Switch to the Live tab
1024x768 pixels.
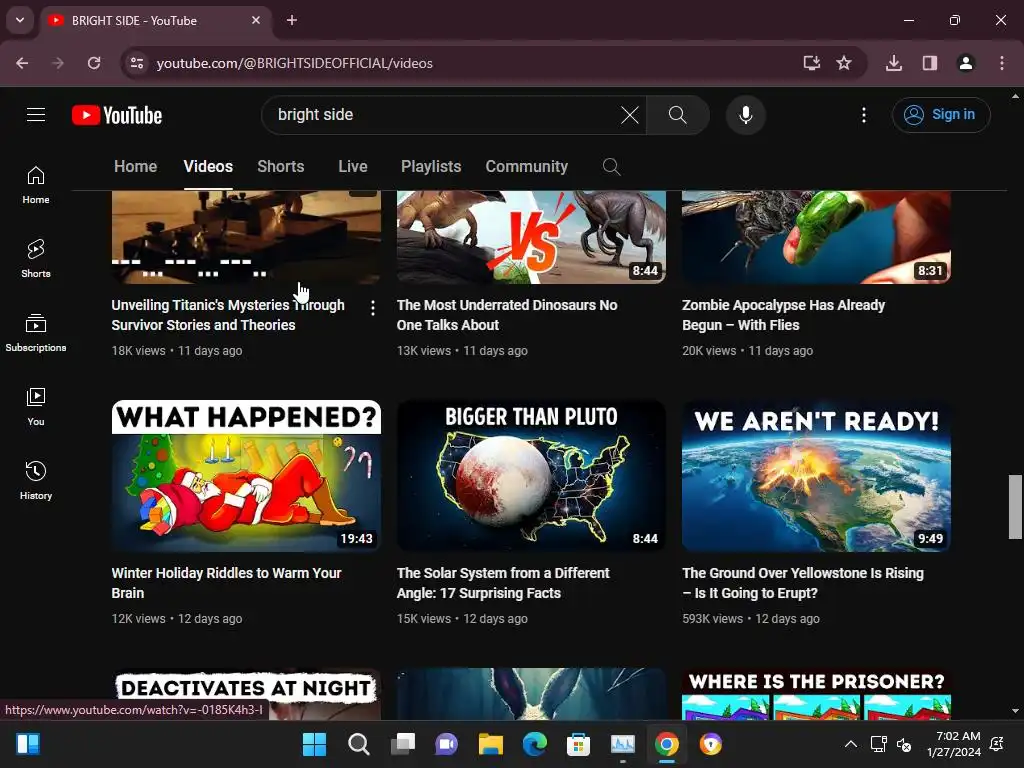[x=353, y=167]
